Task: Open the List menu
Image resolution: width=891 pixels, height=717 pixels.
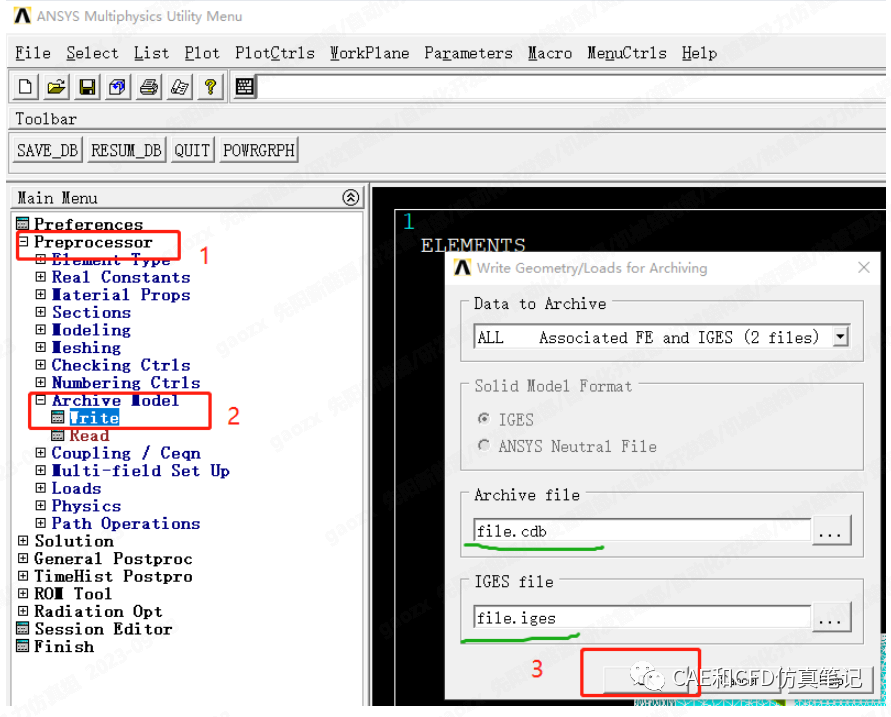Action: coord(151,53)
